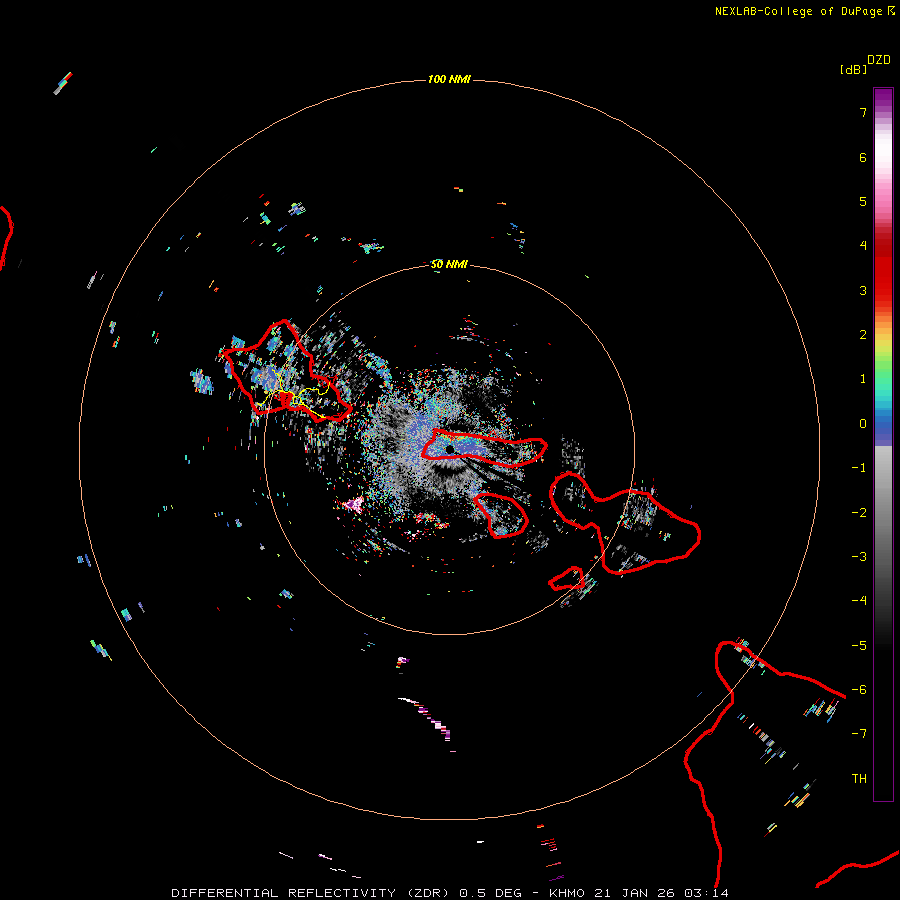Viewport: 900px width, 900px height.
Task: Select the -6 value on the scale
Action: [859, 690]
